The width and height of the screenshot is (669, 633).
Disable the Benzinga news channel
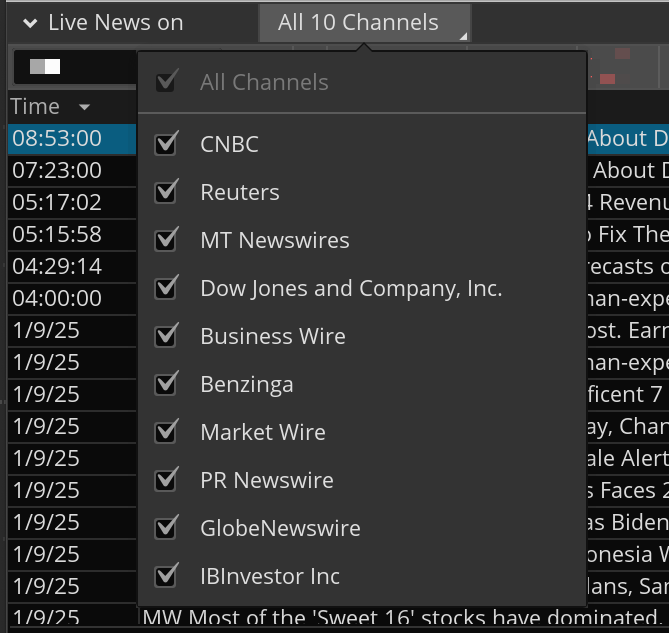(167, 384)
